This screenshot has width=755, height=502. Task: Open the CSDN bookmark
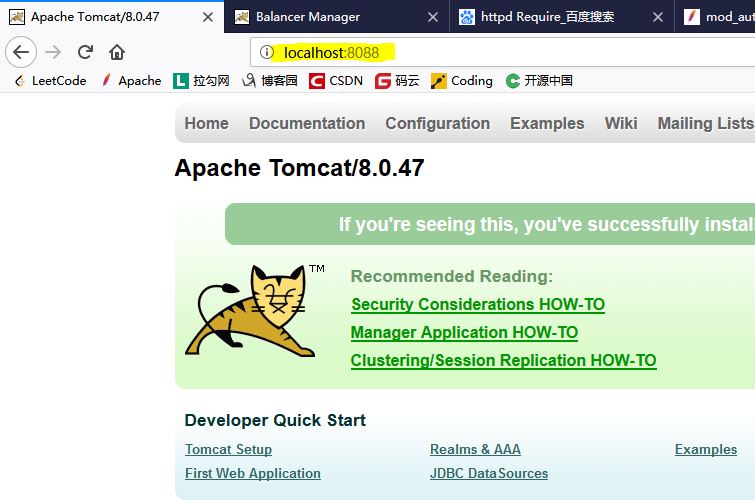click(x=336, y=81)
